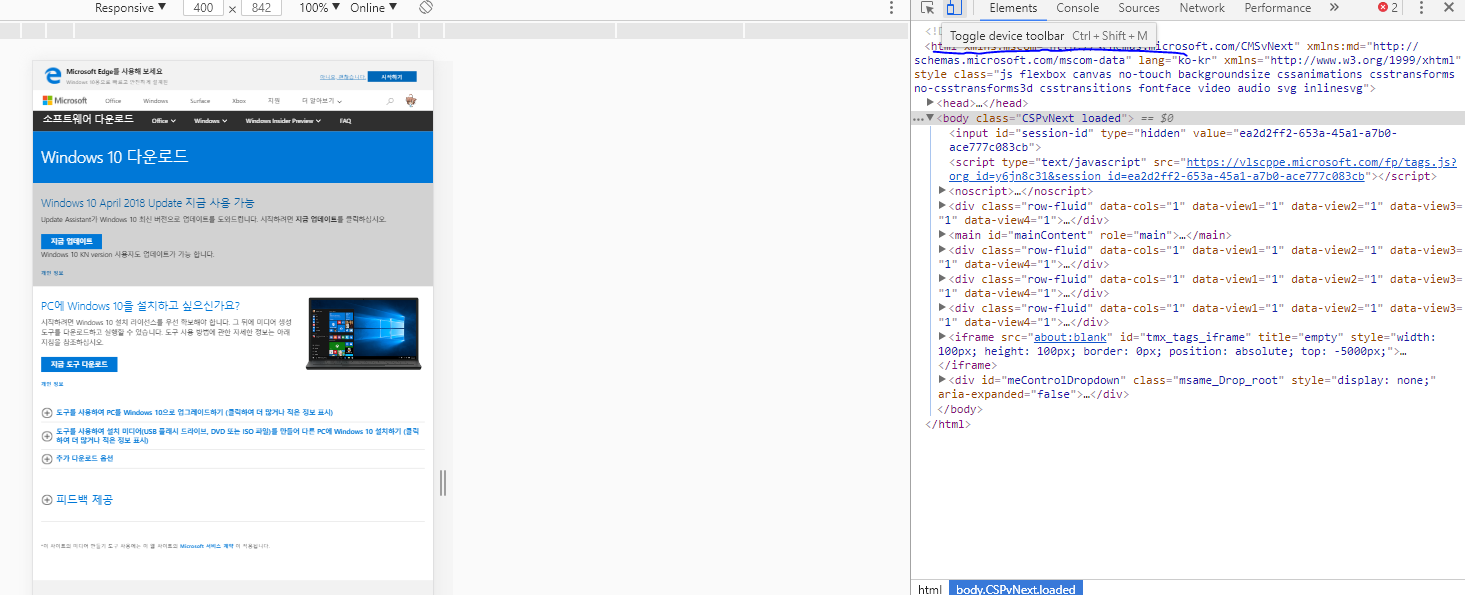This screenshot has height=595, width=1465.
Task: Click the blue 지금 업데이트 button
Action: [71, 242]
